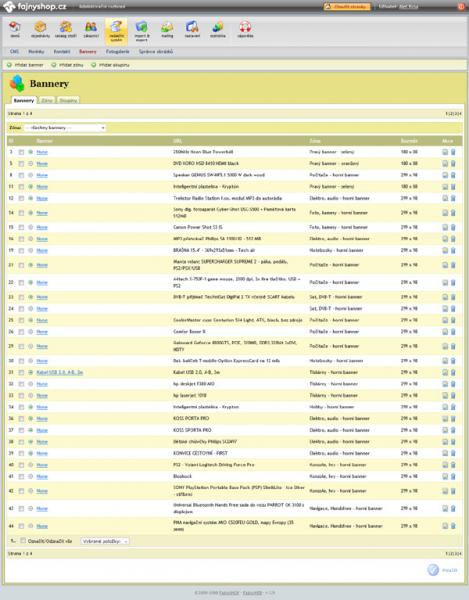Click the bottom pagination page links
Image resolution: width=469 pixels, height=600 pixels.
click(454, 553)
